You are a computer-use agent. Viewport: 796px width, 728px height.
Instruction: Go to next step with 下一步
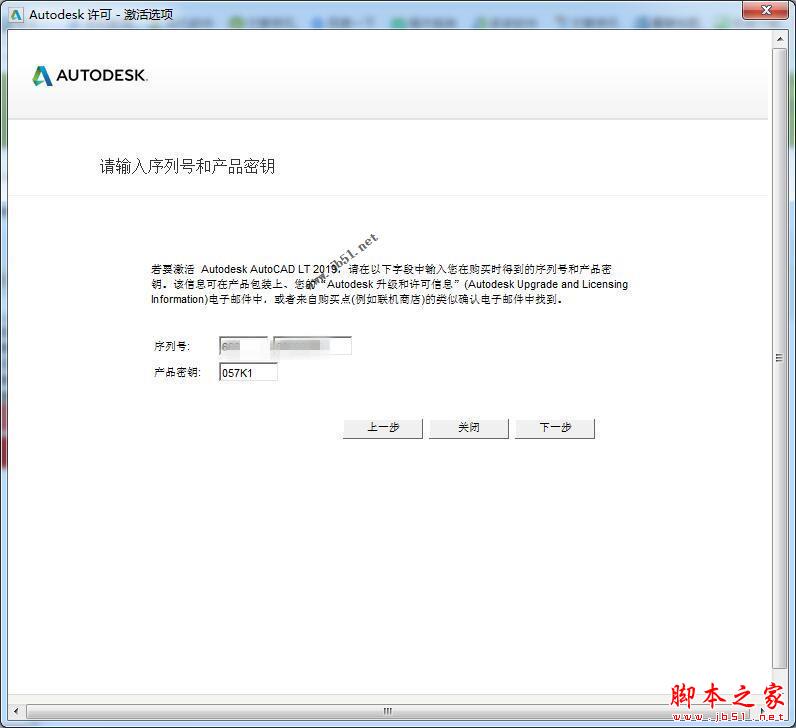click(555, 428)
